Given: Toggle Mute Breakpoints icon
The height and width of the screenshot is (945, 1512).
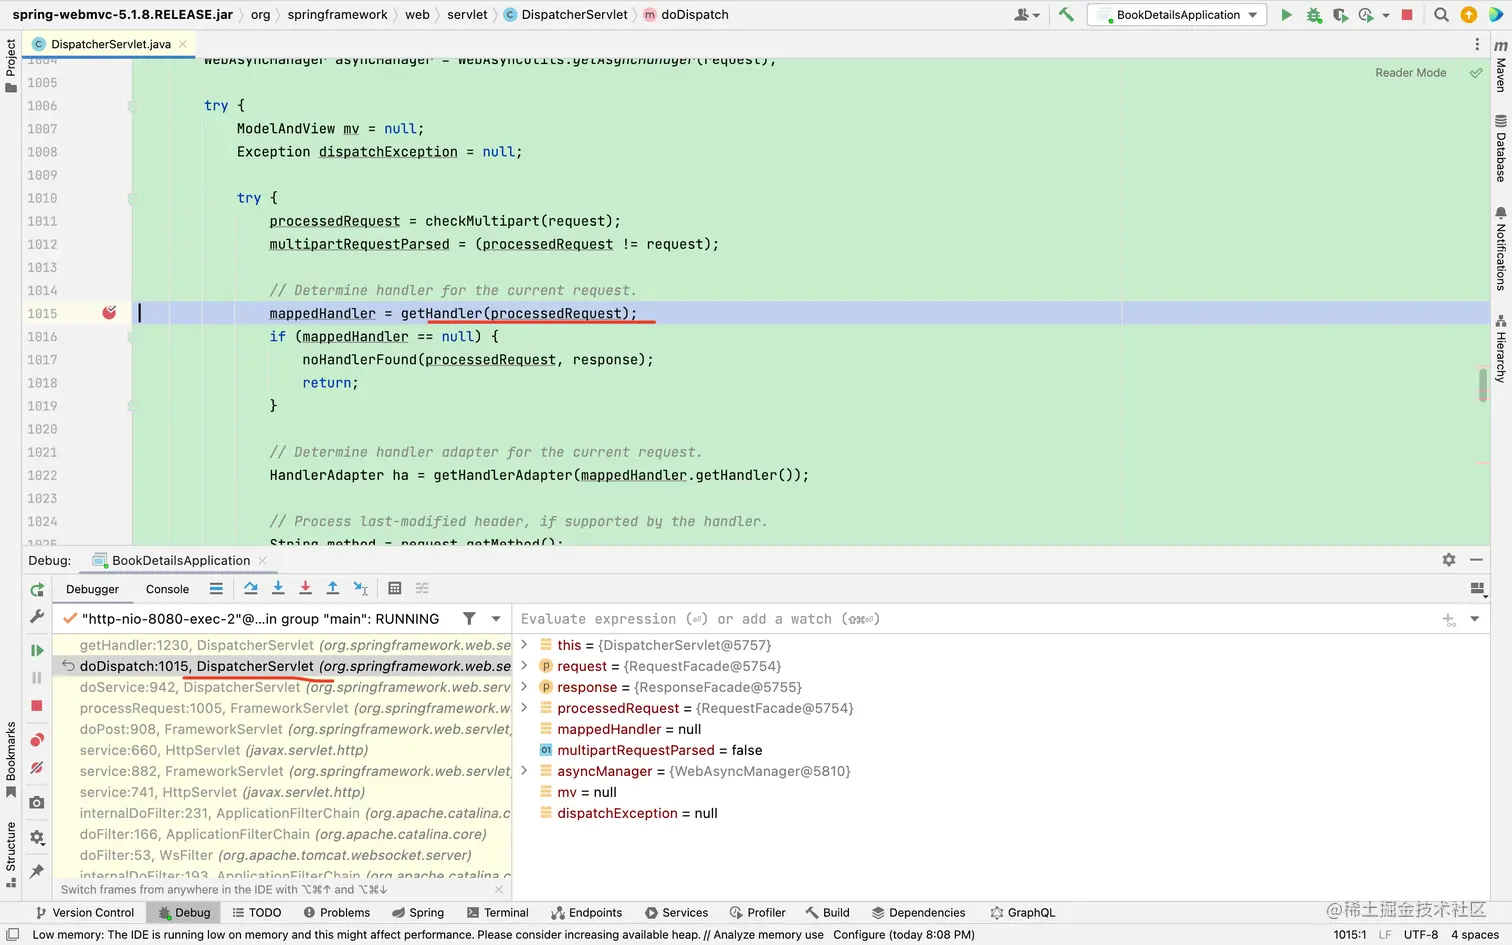Looking at the screenshot, I should [37, 768].
